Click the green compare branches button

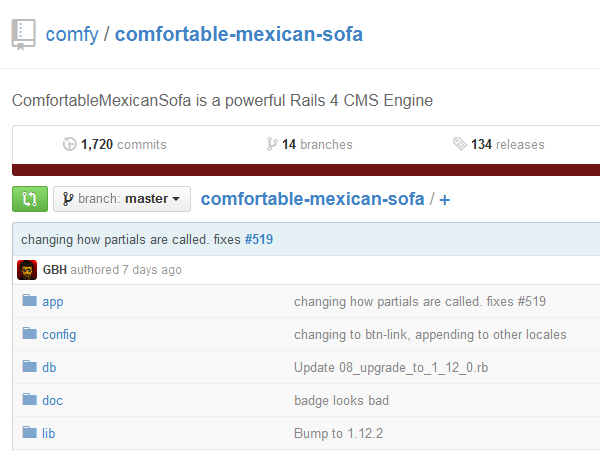(29, 199)
